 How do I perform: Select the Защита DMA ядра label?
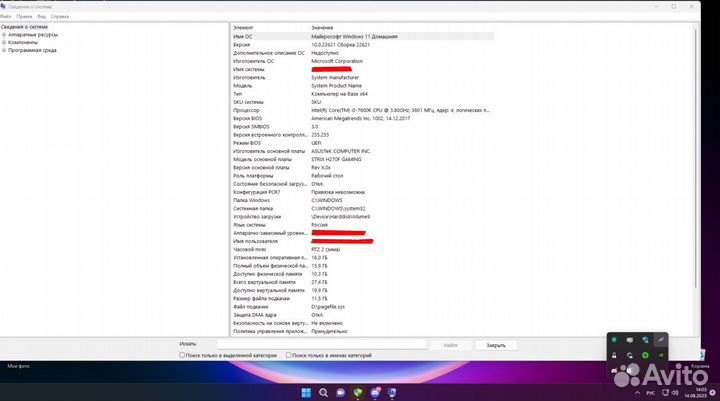click(255, 315)
